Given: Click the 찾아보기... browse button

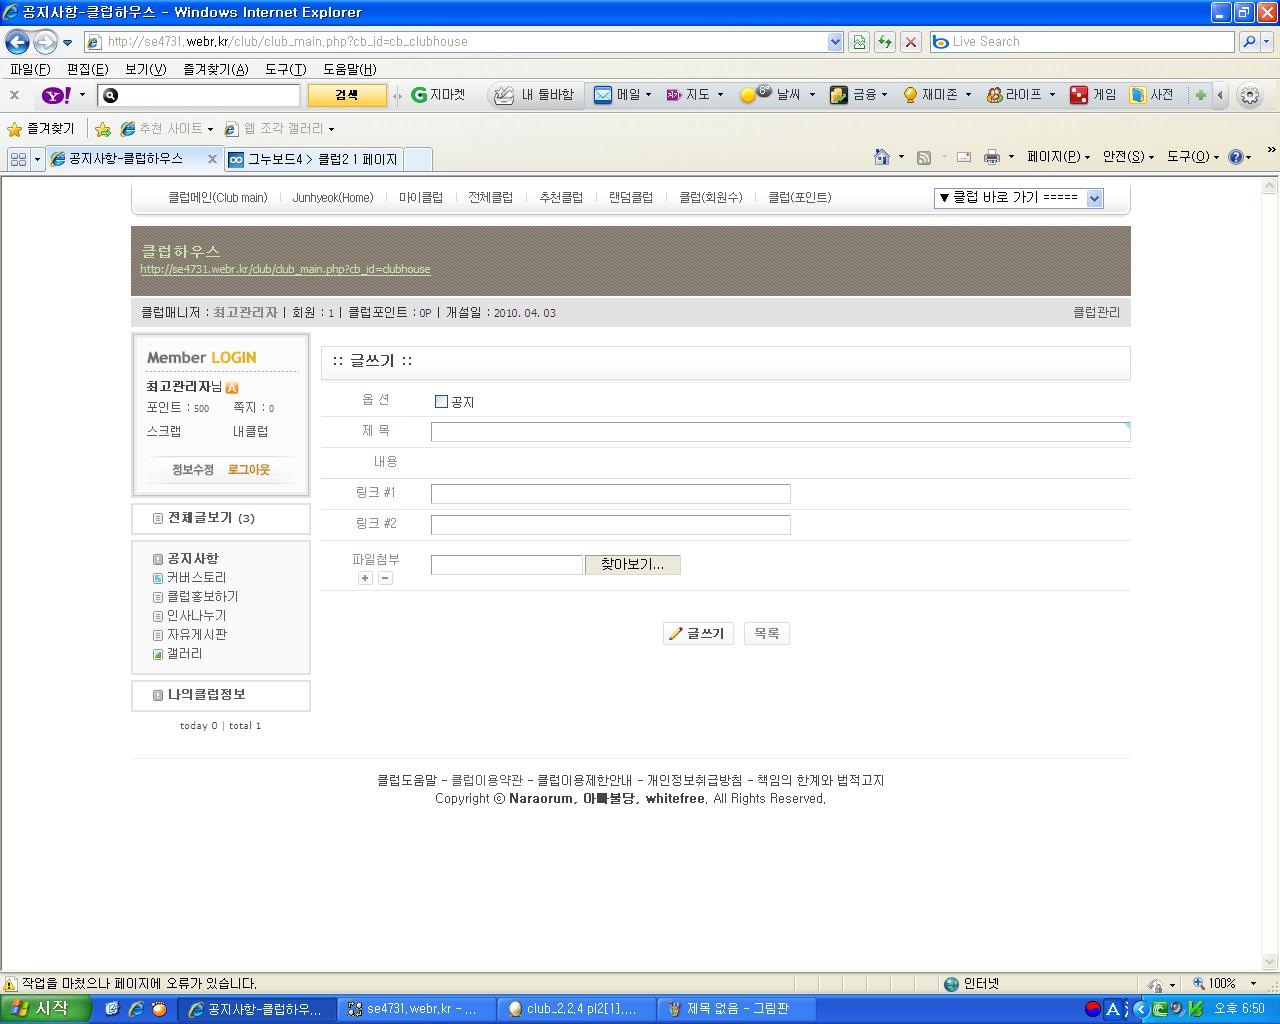Looking at the screenshot, I should 632,565.
